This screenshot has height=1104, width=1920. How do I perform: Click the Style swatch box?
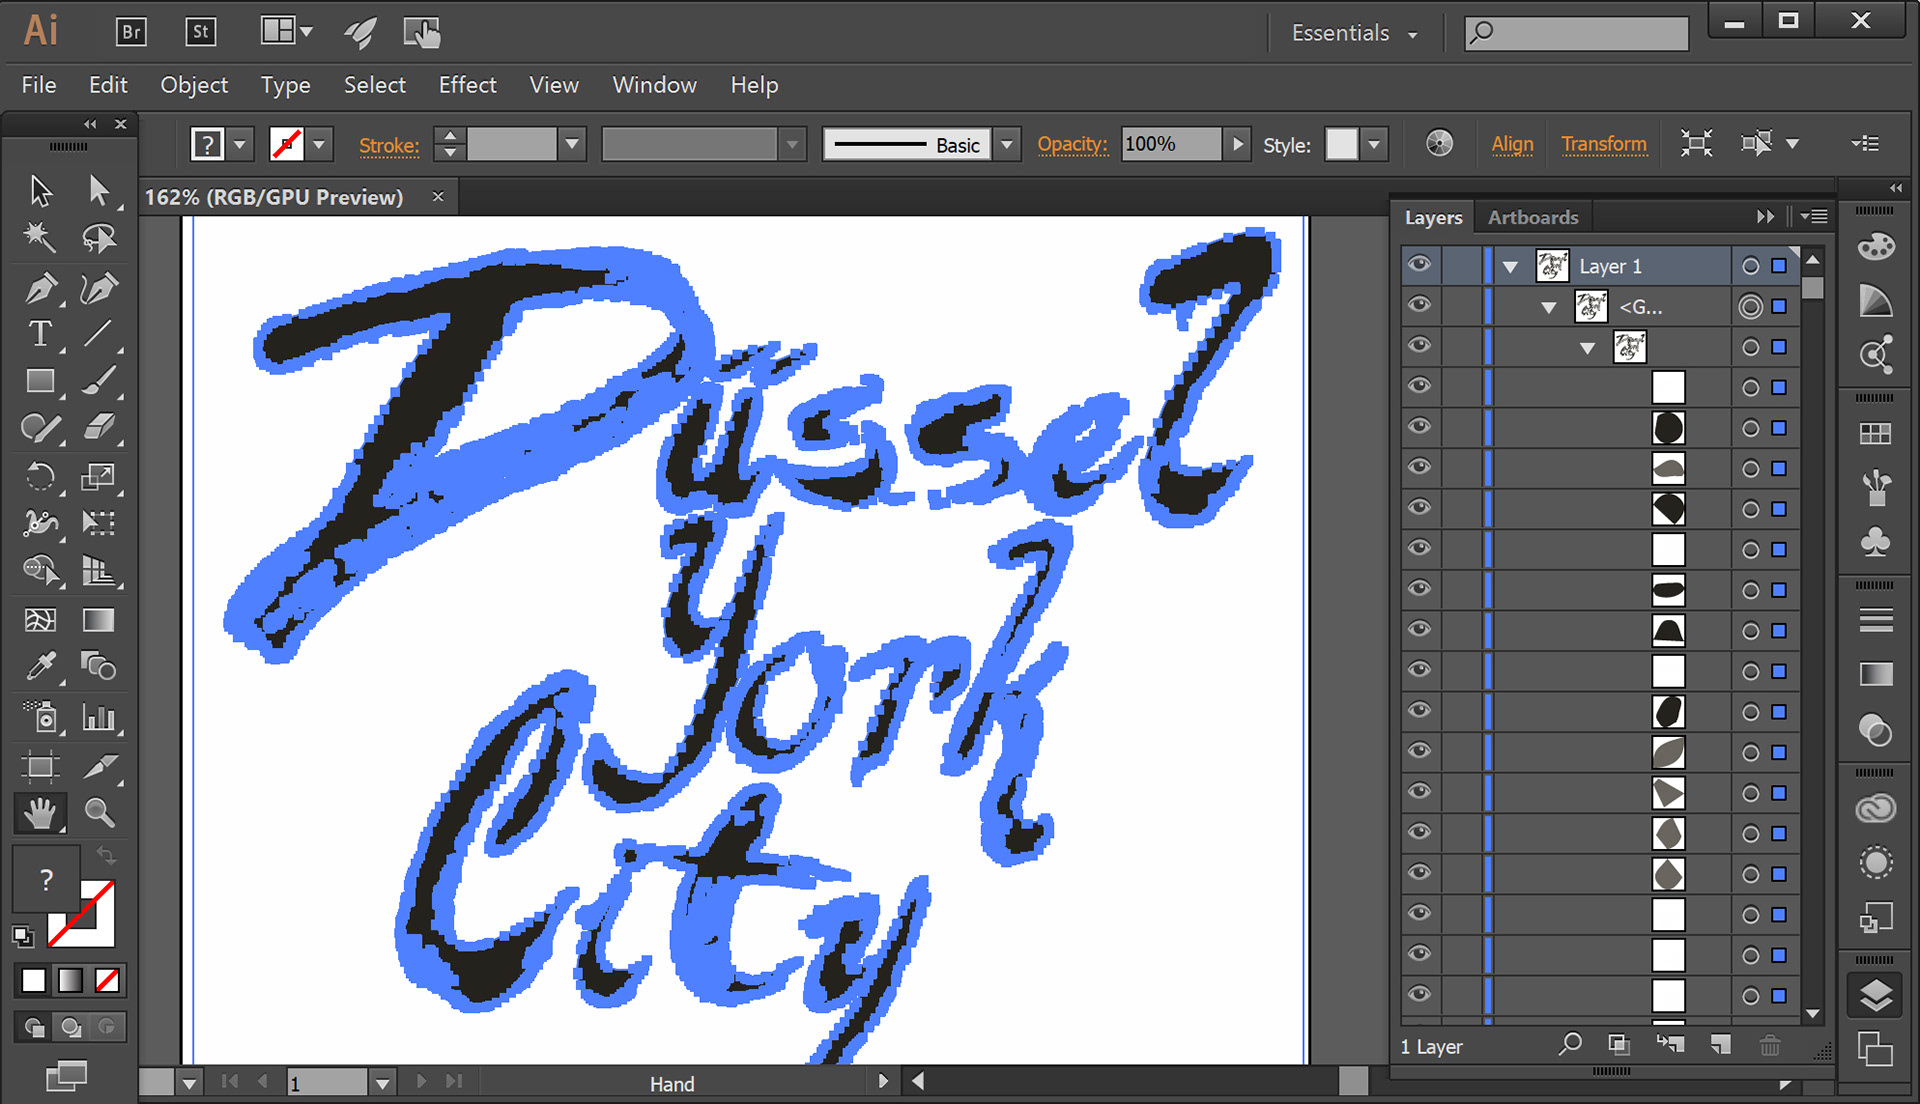tap(1342, 144)
